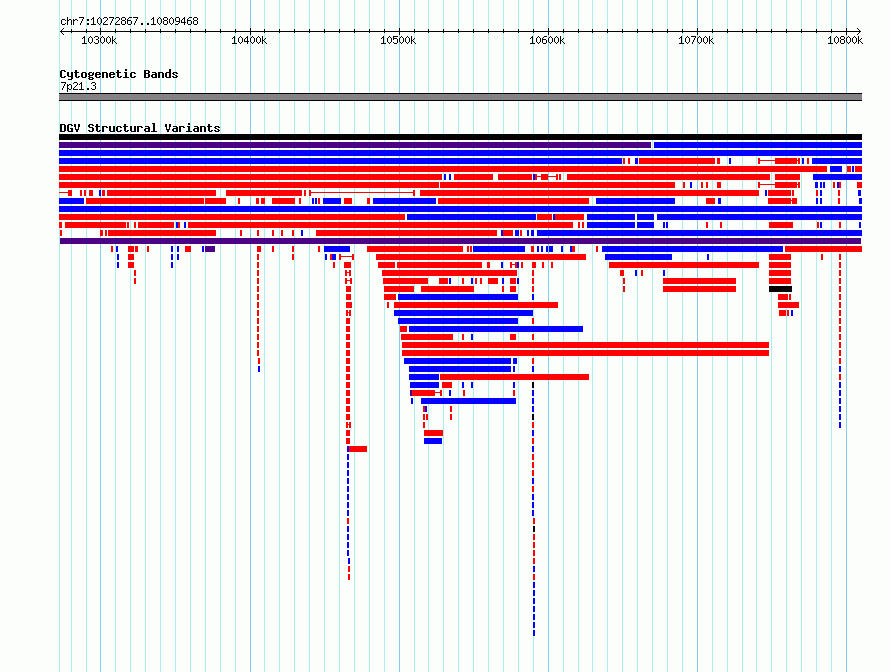The image size is (890, 672).
Task: Click the 10400k ruler tick label
Action: pos(249,40)
